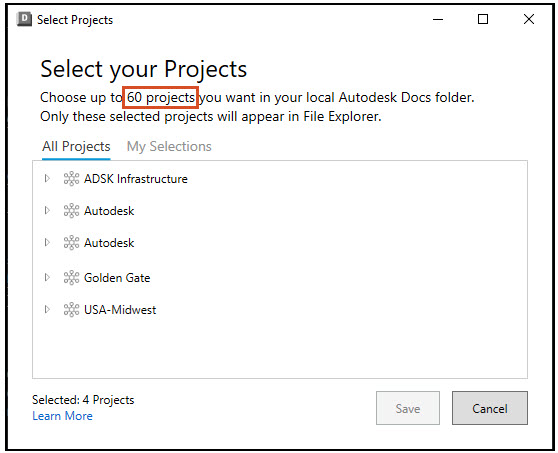Select the USA-Midwest label

(120, 310)
